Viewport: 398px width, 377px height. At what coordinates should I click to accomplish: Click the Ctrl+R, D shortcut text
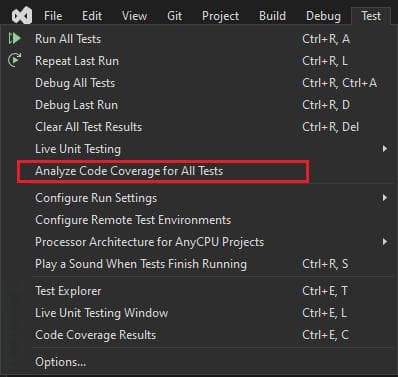click(x=326, y=105)
